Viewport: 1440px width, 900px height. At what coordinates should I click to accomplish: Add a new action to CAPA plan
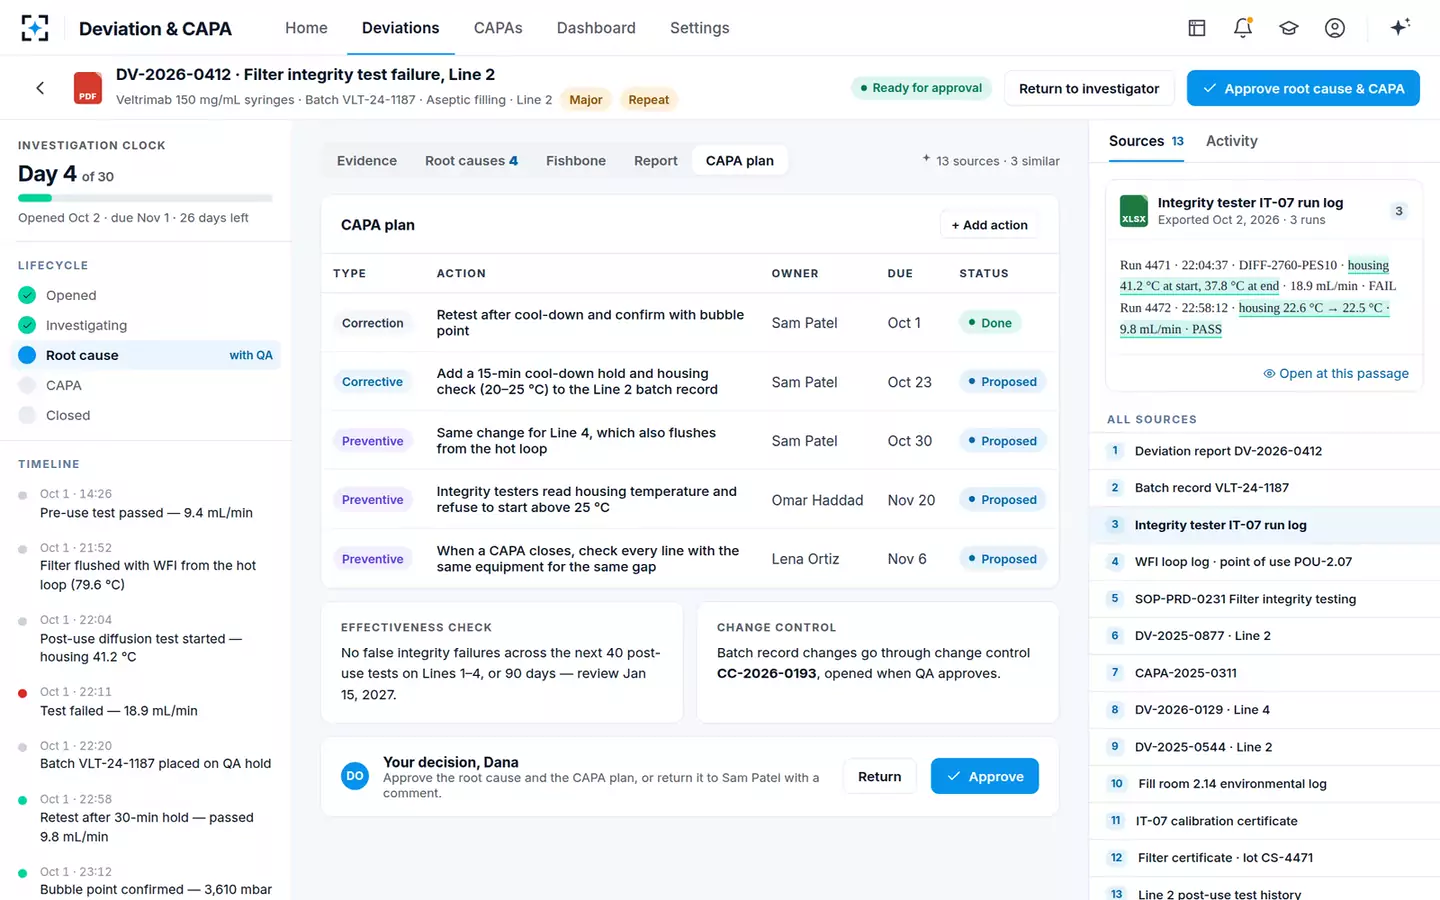pyautogui.click(x=989, y=225)
